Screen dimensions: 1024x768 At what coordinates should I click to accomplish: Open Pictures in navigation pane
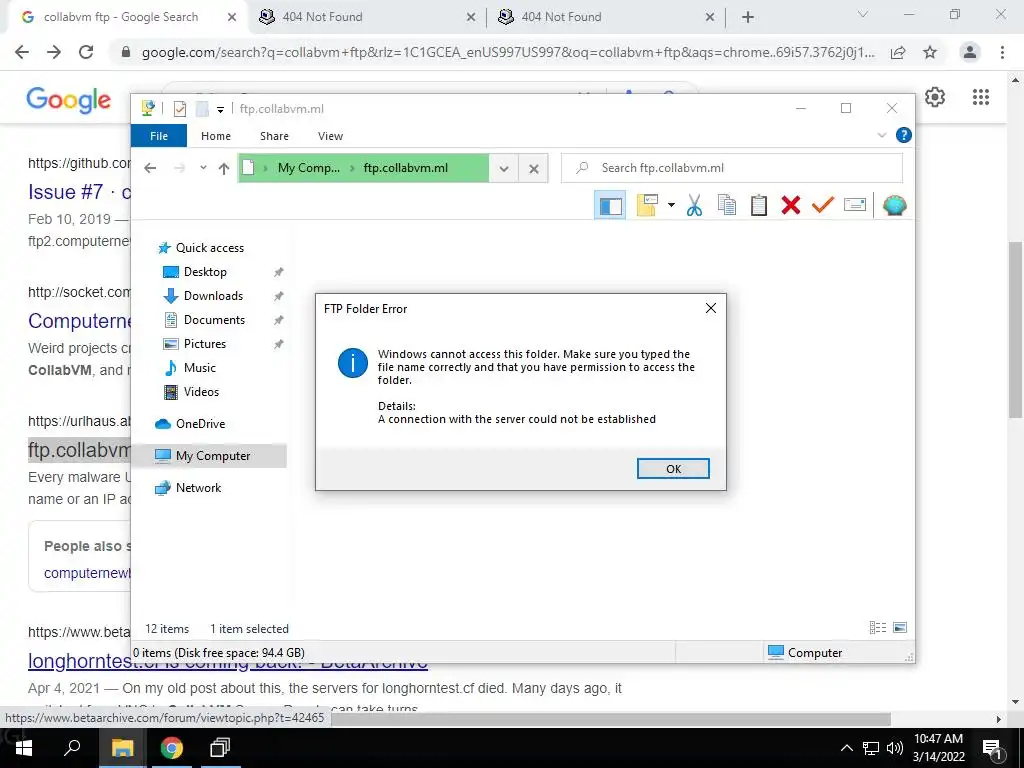click(x=204, y=344)
